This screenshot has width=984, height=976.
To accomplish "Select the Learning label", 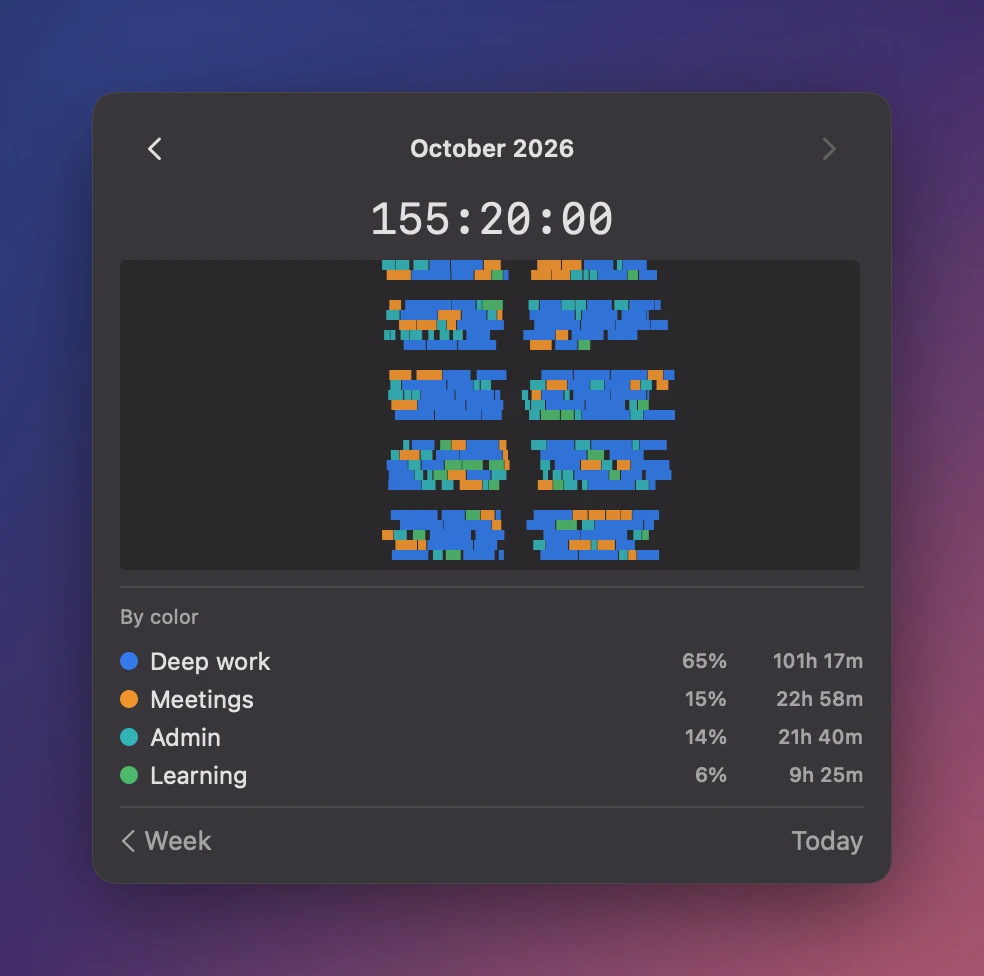I will point(199,776).
